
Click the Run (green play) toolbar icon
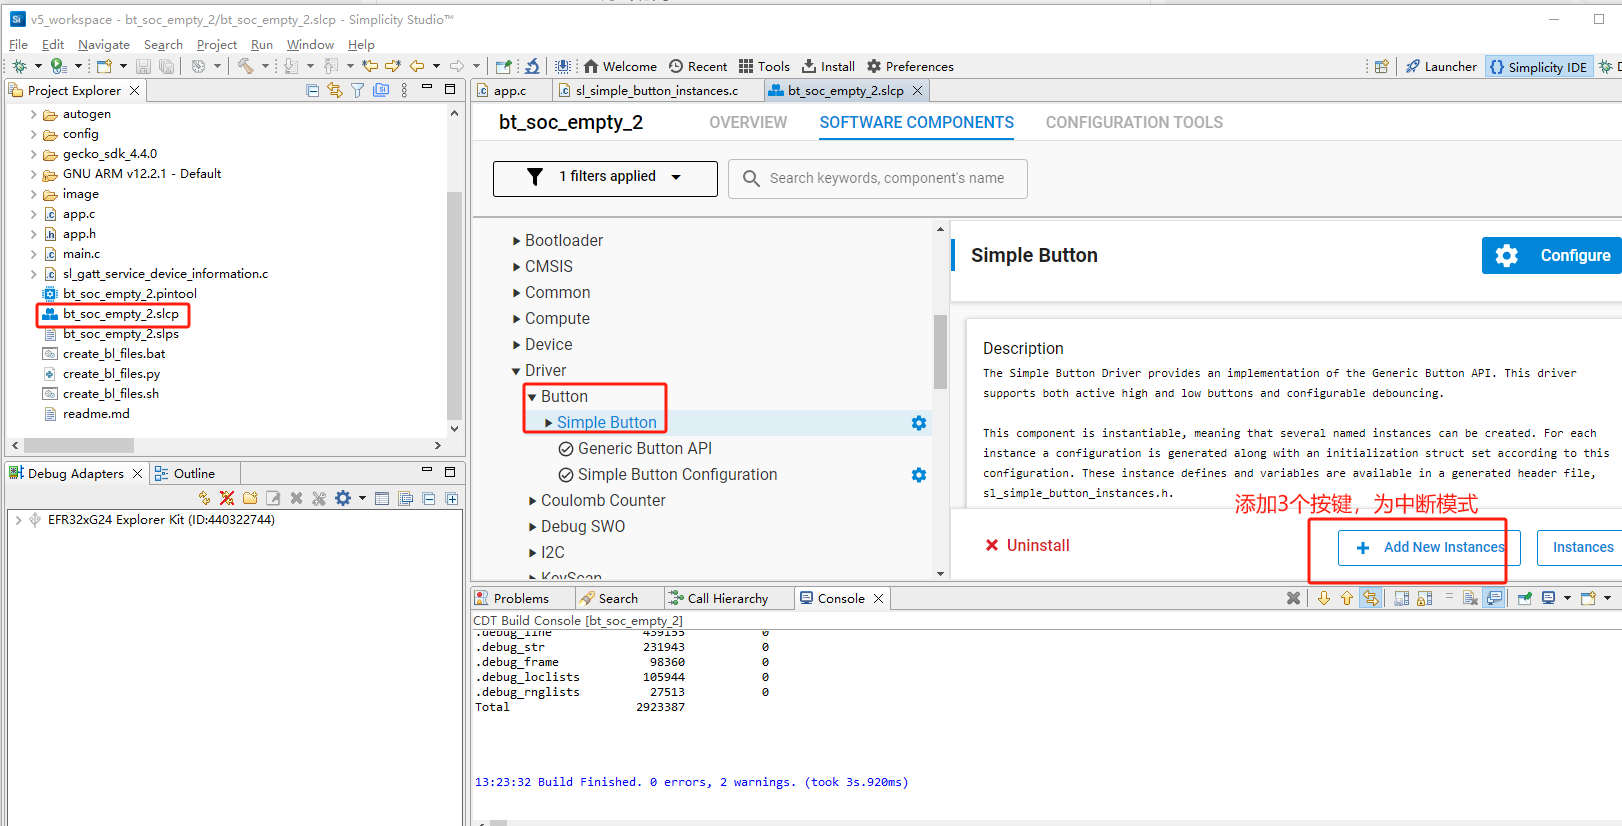(x=58, y=66)
